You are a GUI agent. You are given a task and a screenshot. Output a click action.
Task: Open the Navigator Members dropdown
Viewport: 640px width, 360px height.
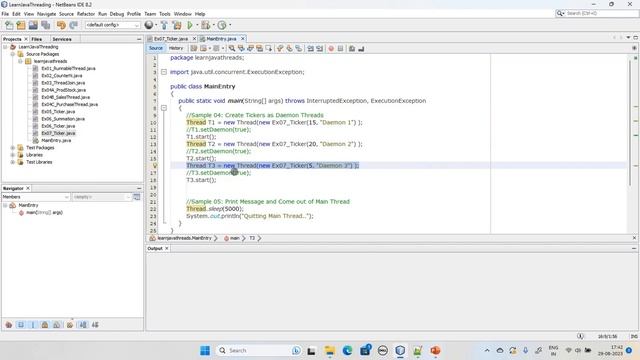coord(36,197)
